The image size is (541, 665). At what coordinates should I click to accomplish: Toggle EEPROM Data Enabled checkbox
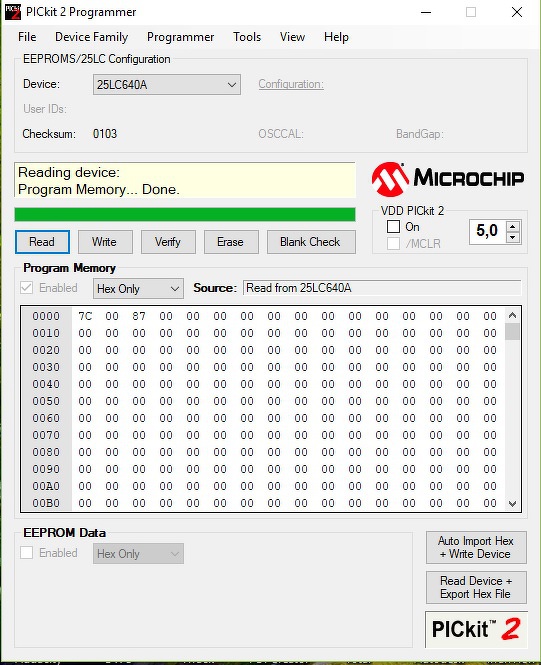coord(26,553)
